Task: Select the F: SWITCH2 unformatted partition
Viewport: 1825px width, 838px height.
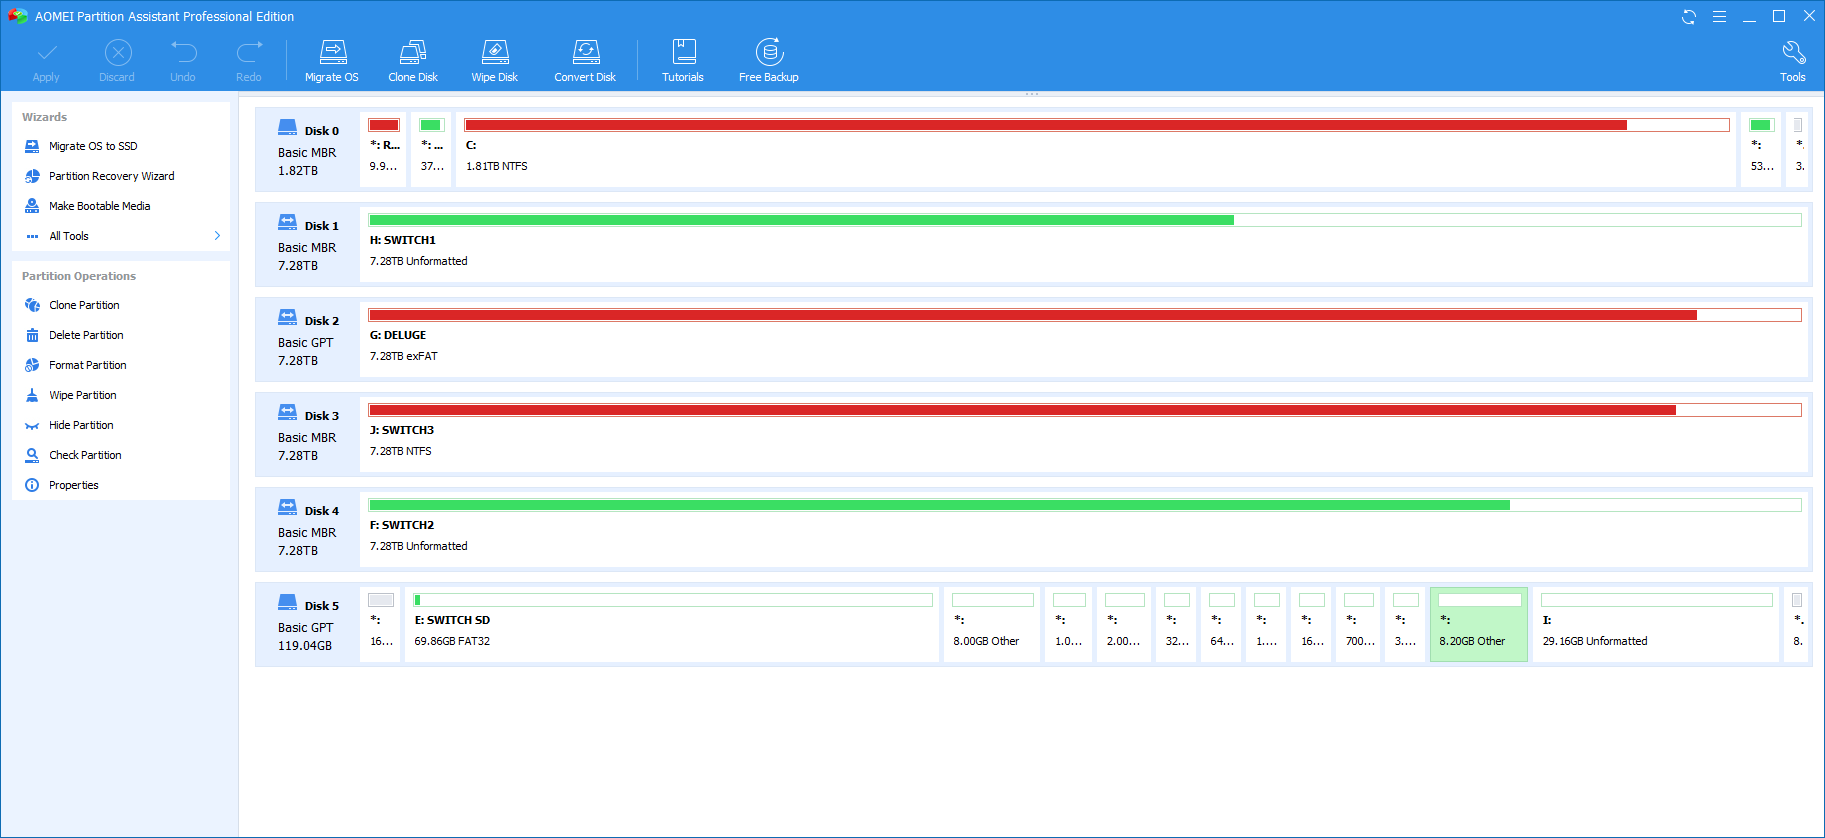Action: pyautogui.click(x=1085, y=529)
